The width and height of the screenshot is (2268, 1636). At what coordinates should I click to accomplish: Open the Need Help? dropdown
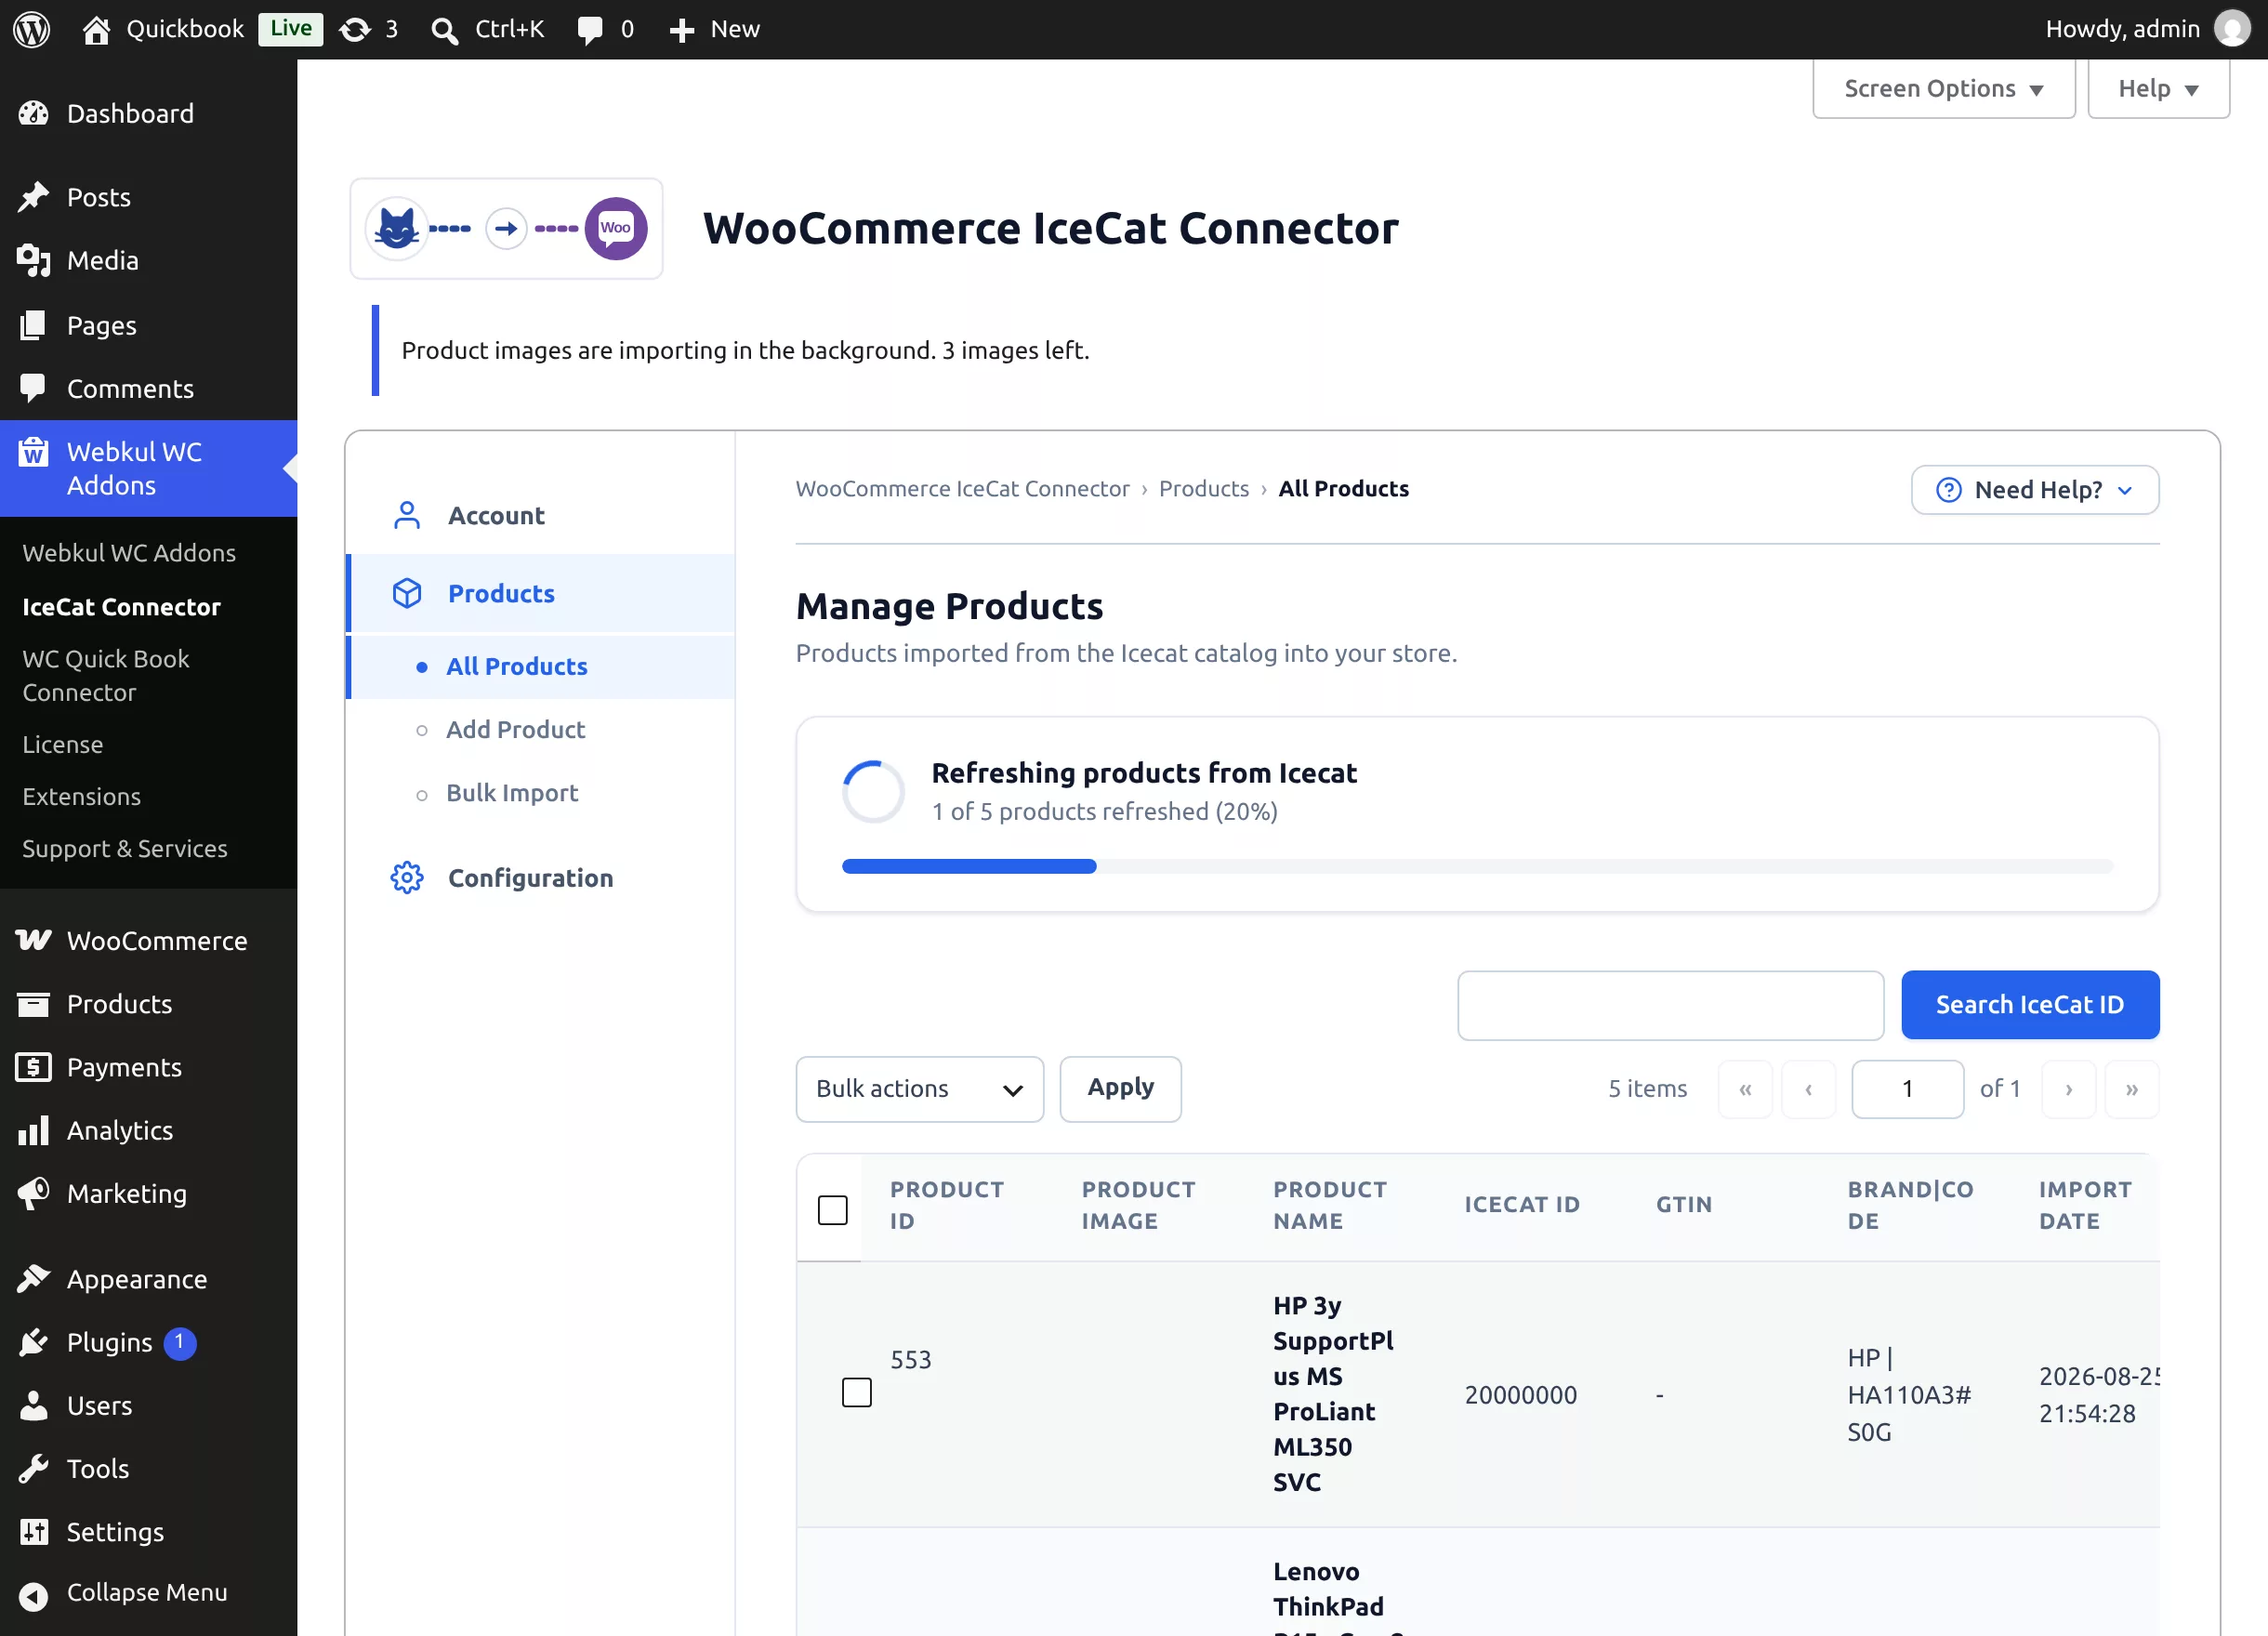[2034, 489]
